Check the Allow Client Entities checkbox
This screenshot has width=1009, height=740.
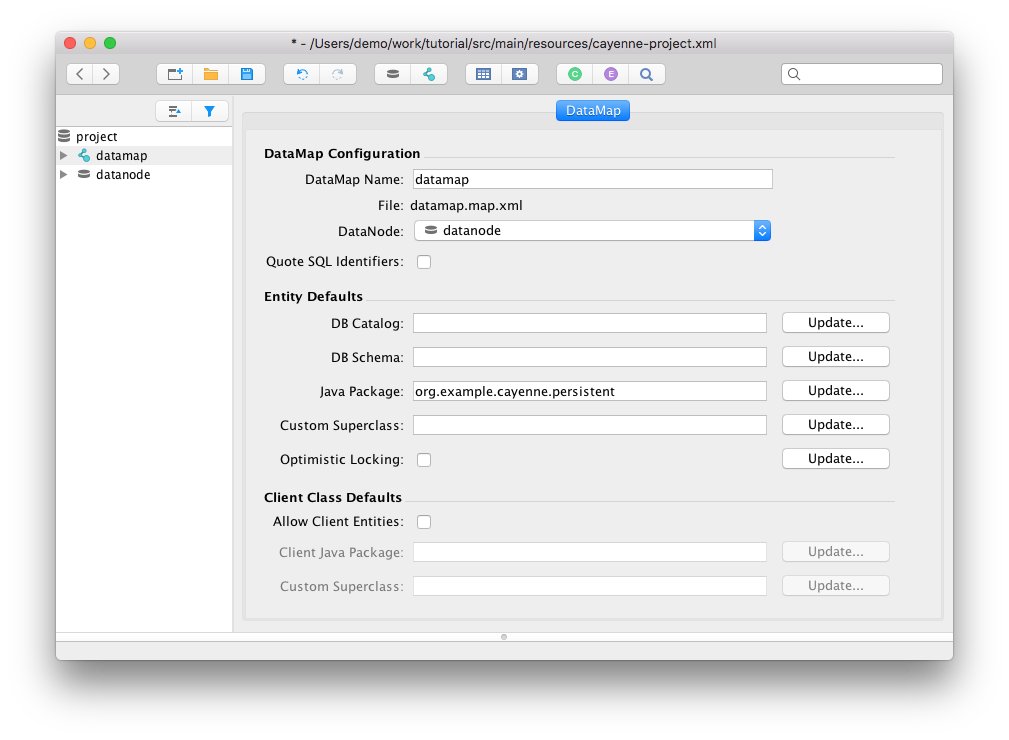point(424,522)
